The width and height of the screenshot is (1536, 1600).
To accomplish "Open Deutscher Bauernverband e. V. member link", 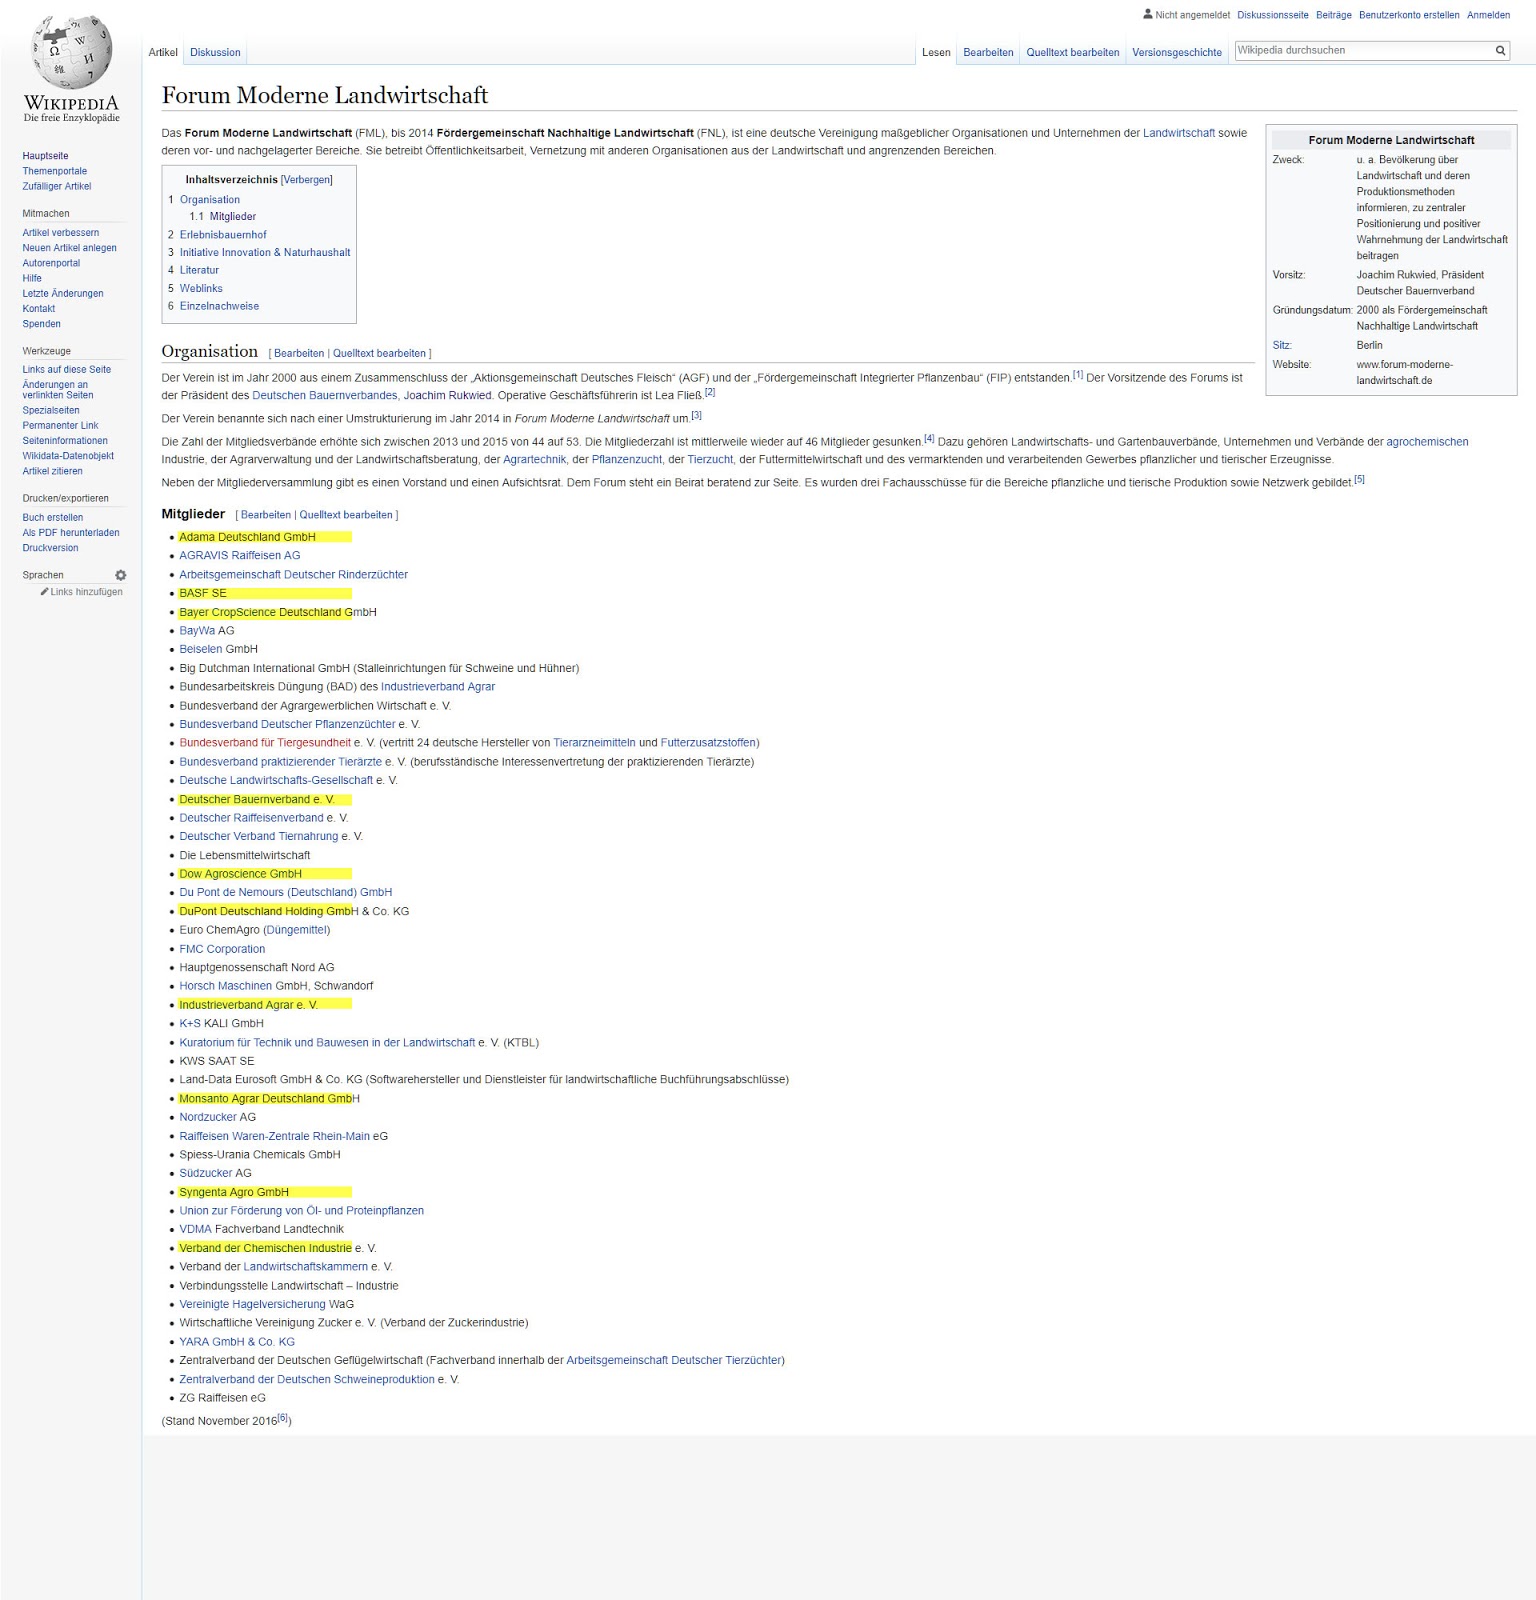I will [257, 800].
